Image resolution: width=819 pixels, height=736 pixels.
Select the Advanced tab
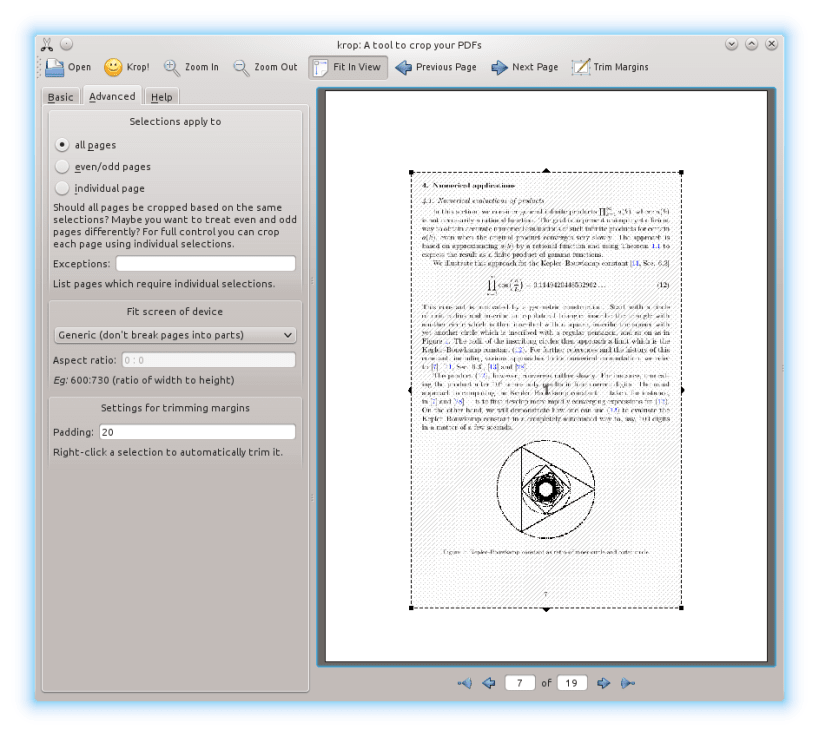[x=112, y=96]
